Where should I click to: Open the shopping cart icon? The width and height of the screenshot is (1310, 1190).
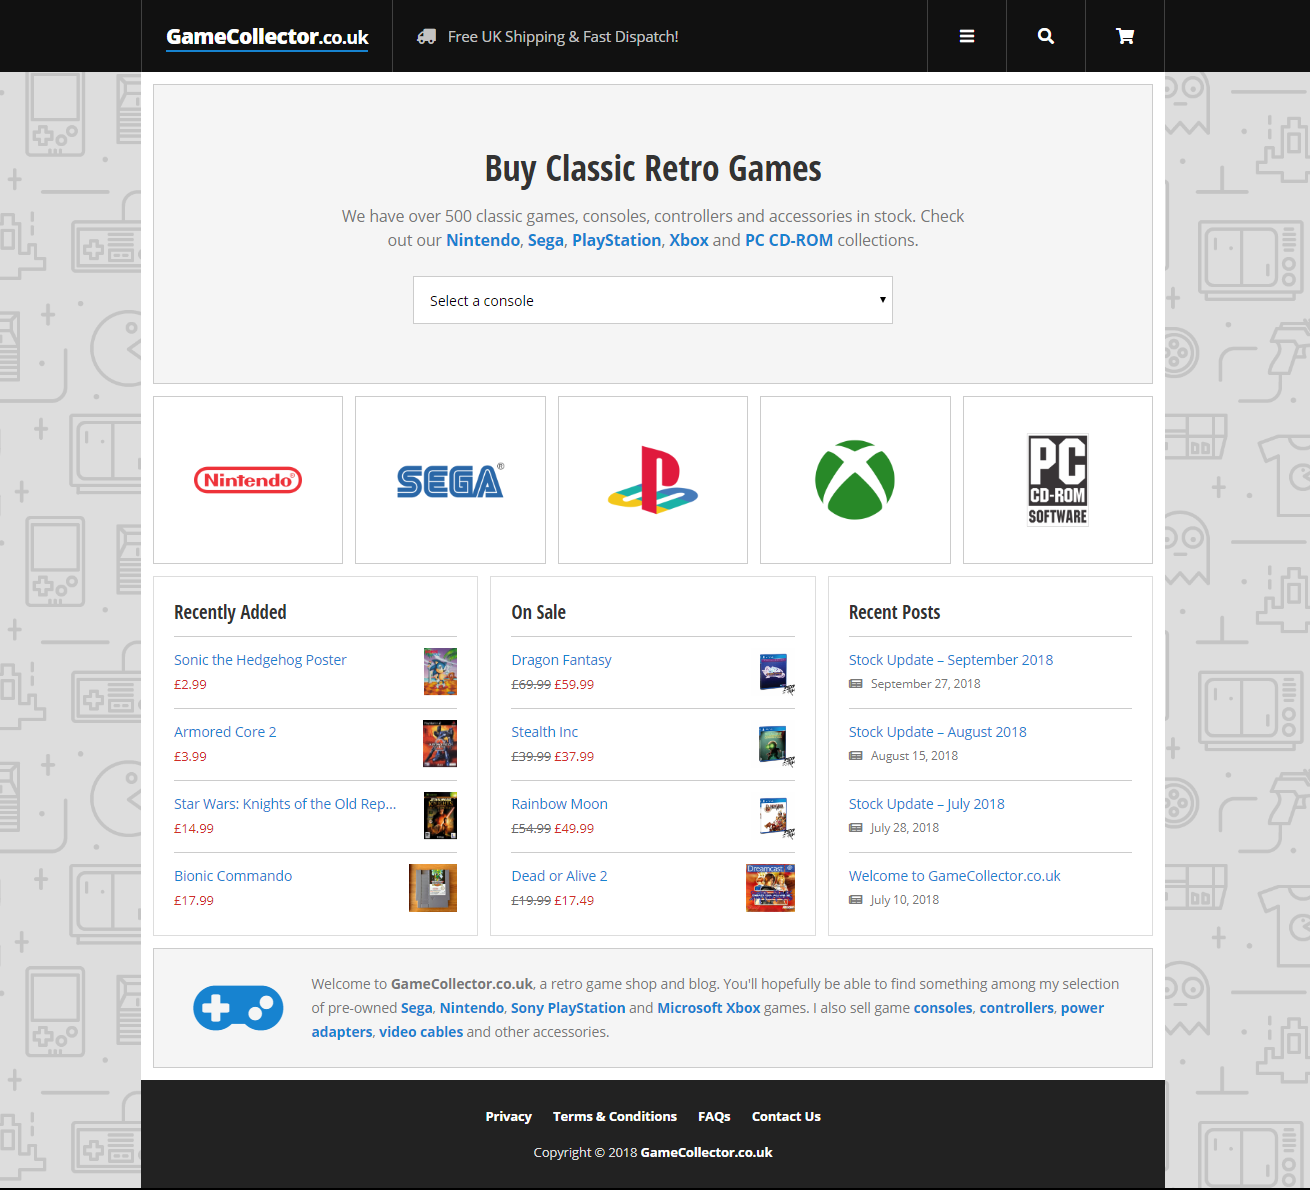(x=1124, y=36)
